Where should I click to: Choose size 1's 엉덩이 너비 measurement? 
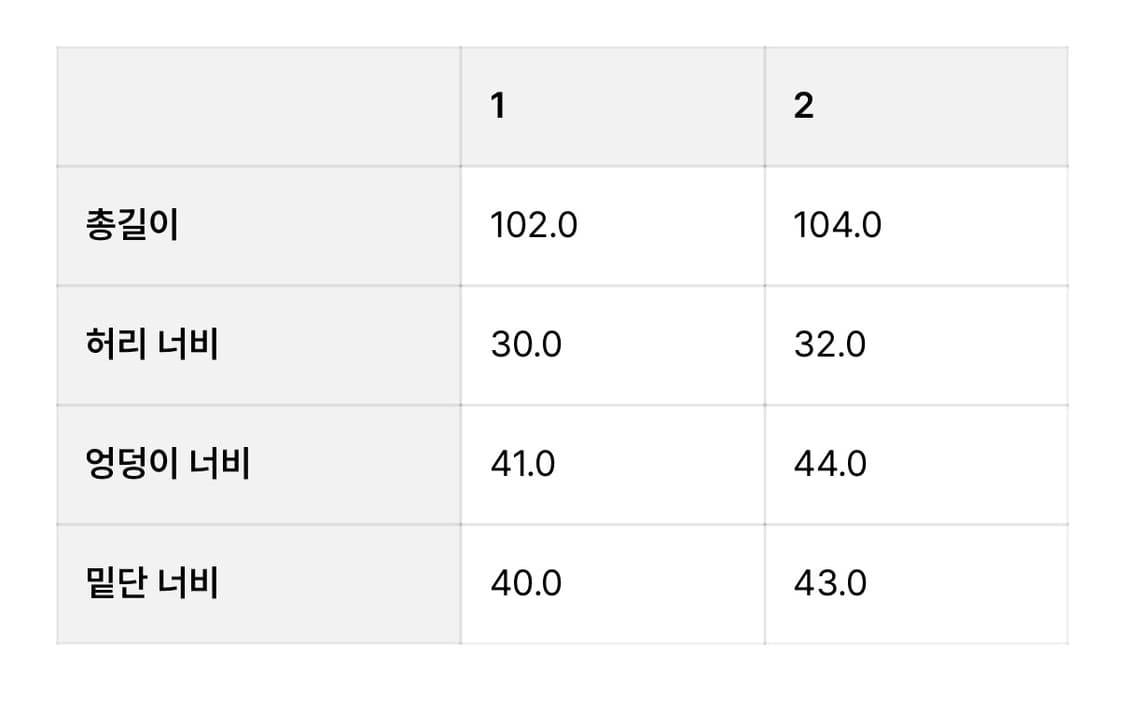(x=523, y=464)
